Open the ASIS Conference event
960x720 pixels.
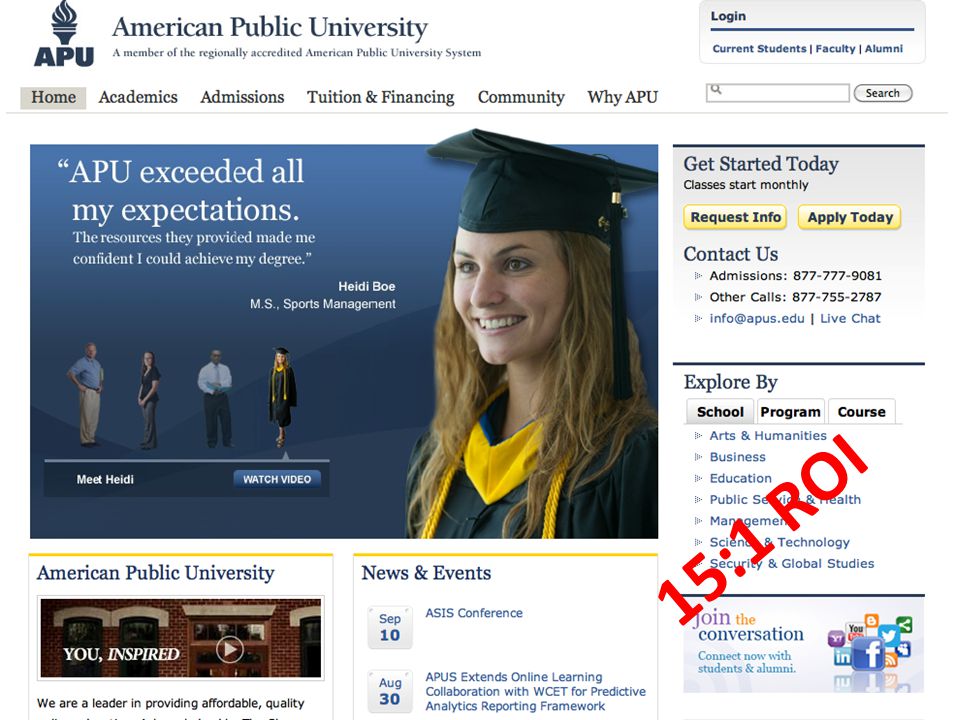(x=474, y=613)
